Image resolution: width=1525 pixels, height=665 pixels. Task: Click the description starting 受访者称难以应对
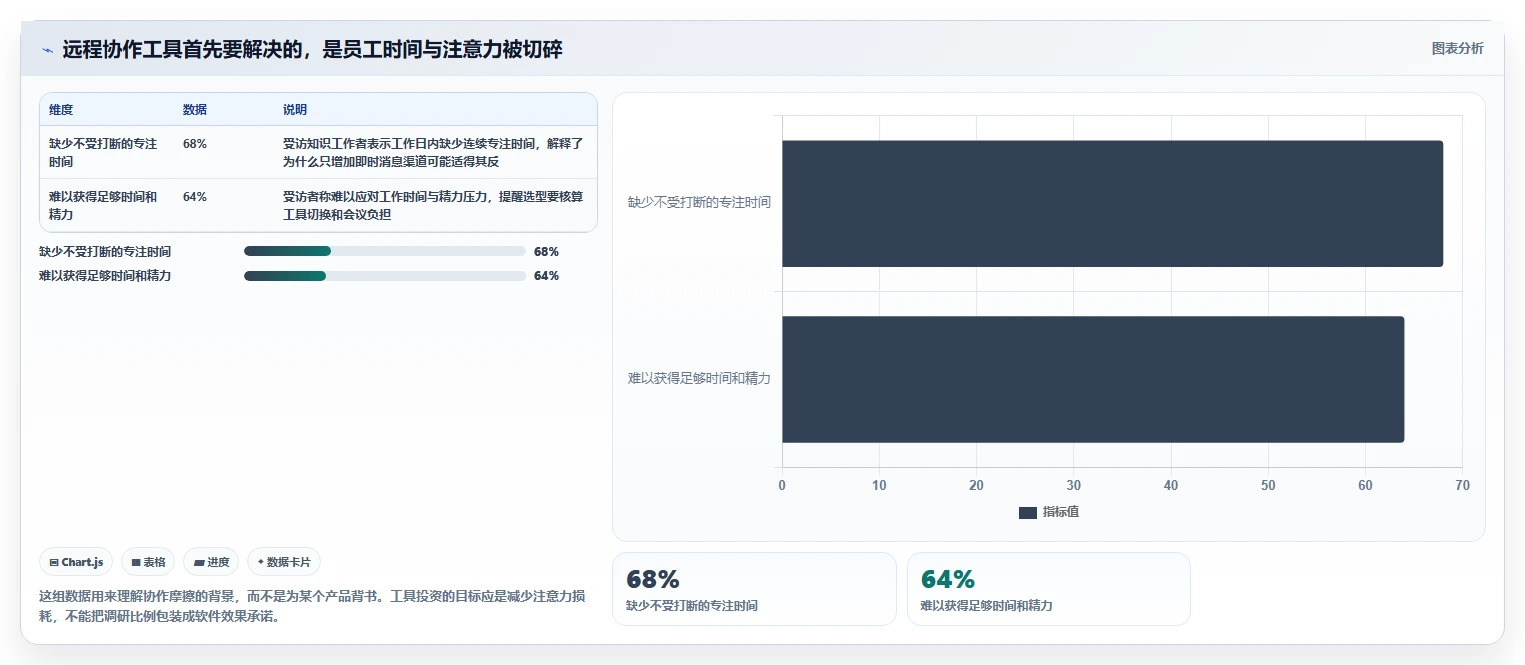433,205
